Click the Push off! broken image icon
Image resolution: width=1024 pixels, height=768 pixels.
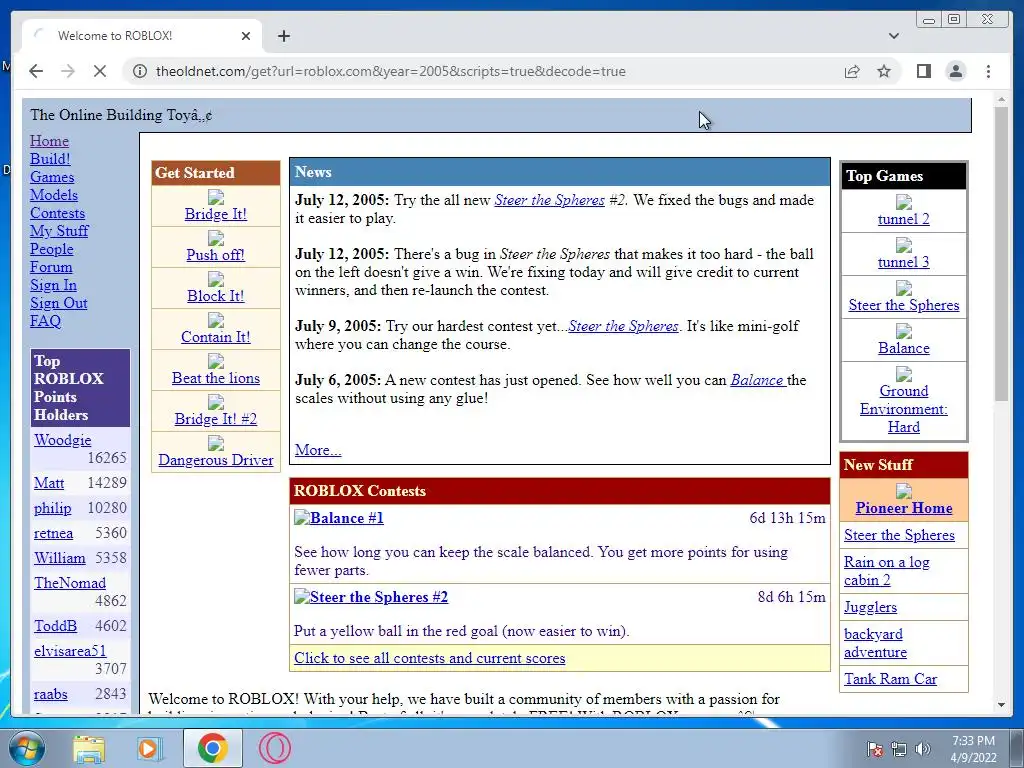[x=216, y=238]
